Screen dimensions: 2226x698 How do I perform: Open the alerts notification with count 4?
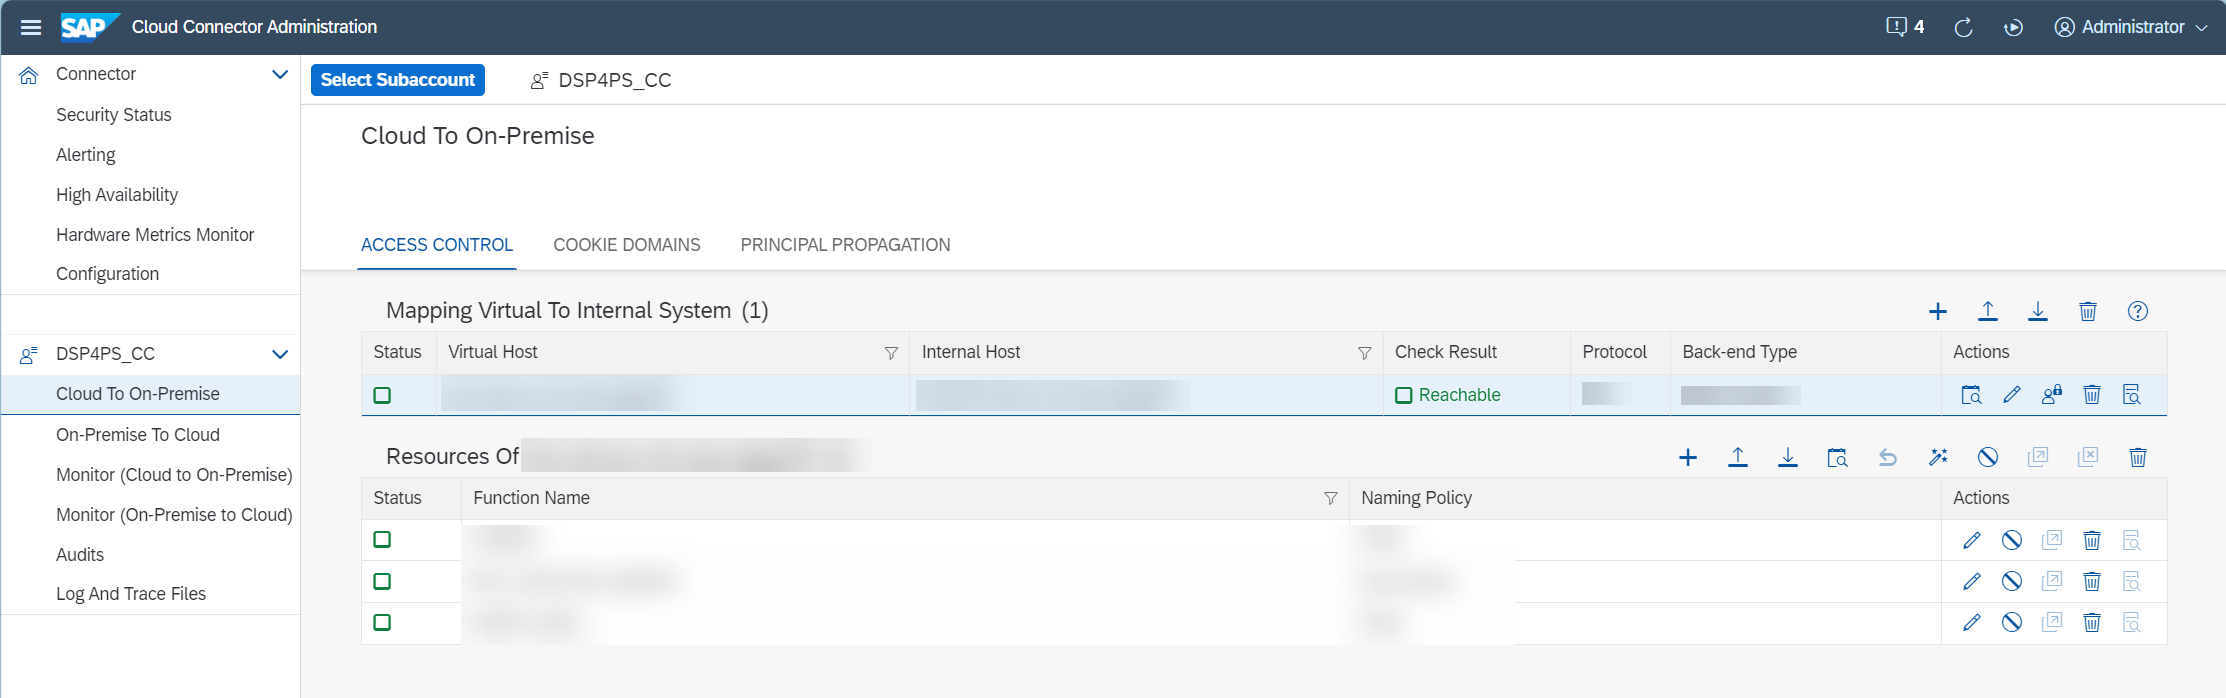coord(1905,27)
